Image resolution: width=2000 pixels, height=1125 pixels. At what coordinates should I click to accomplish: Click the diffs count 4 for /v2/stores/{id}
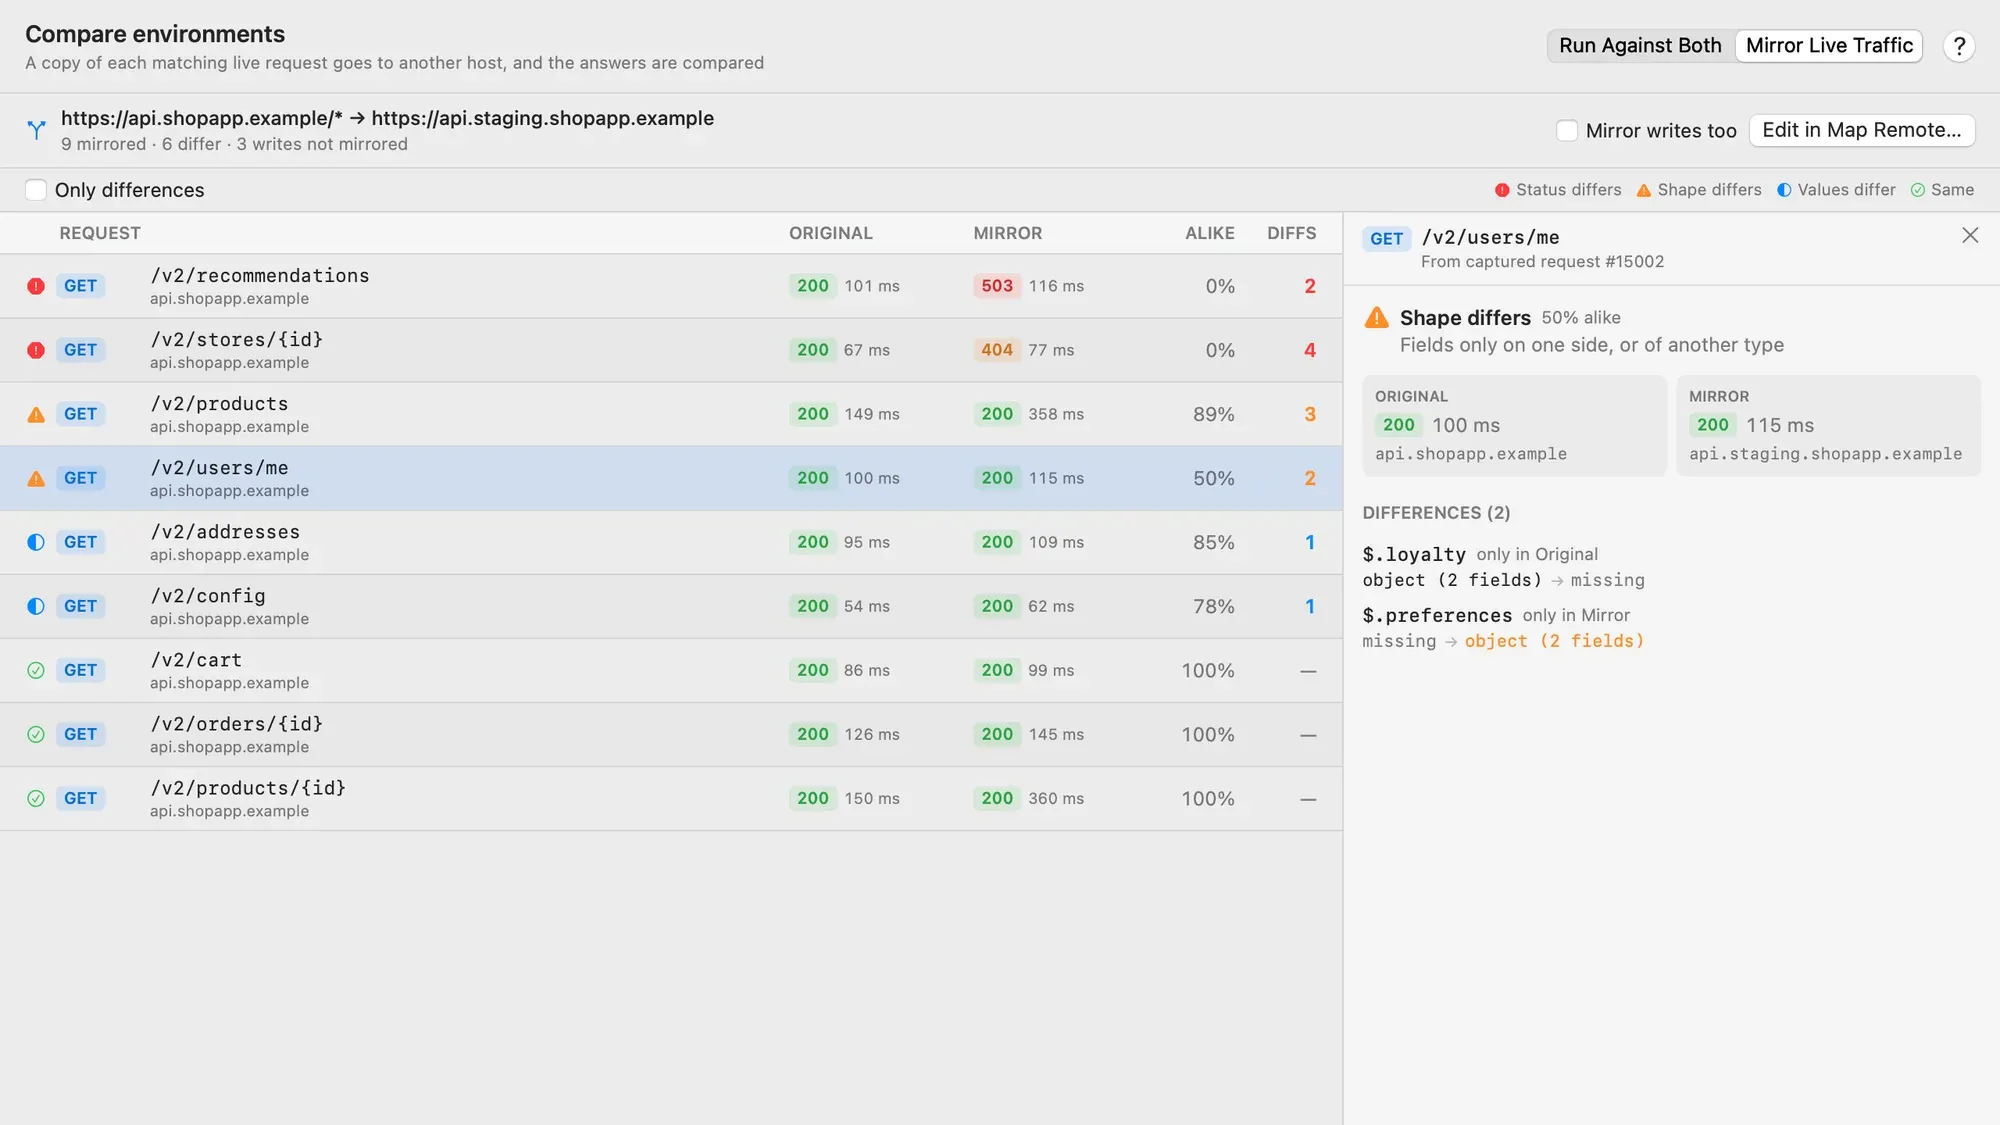(1310, 350)
